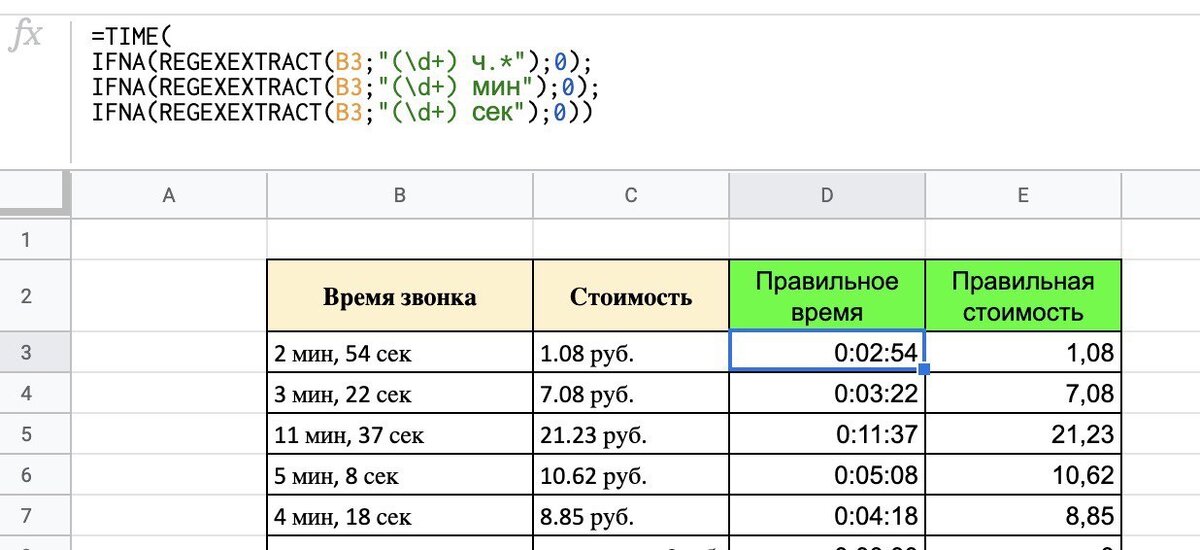Select cell with value 7,08
This screenshot has width=1200, height=550.
click(1023, 393)
